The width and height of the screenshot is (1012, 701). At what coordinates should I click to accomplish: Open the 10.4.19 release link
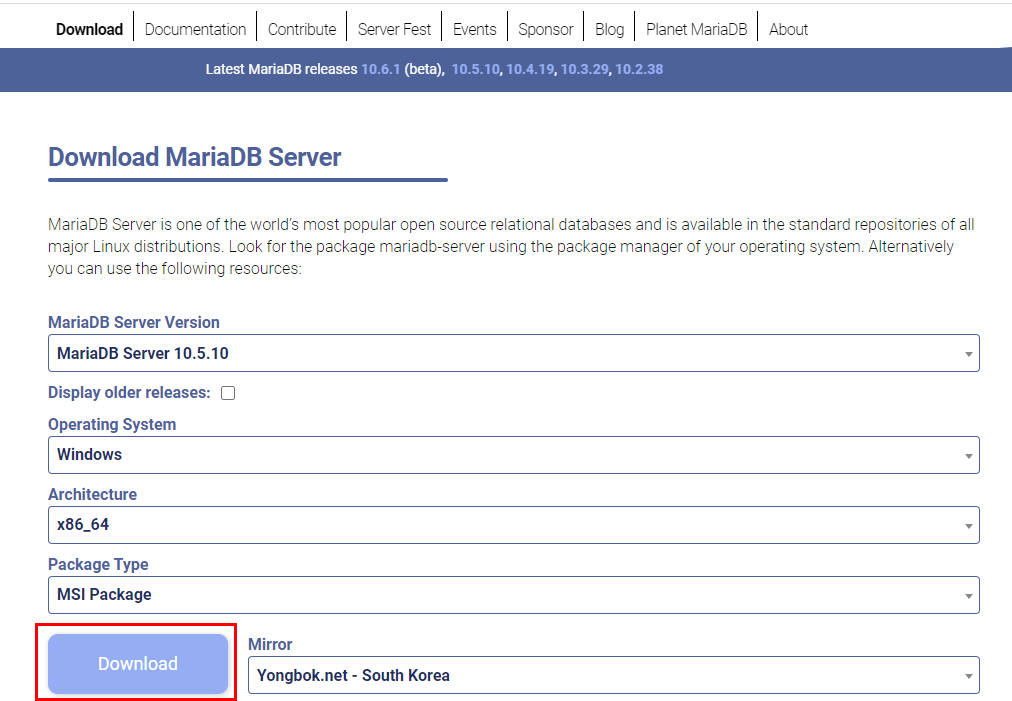(530, 69)
